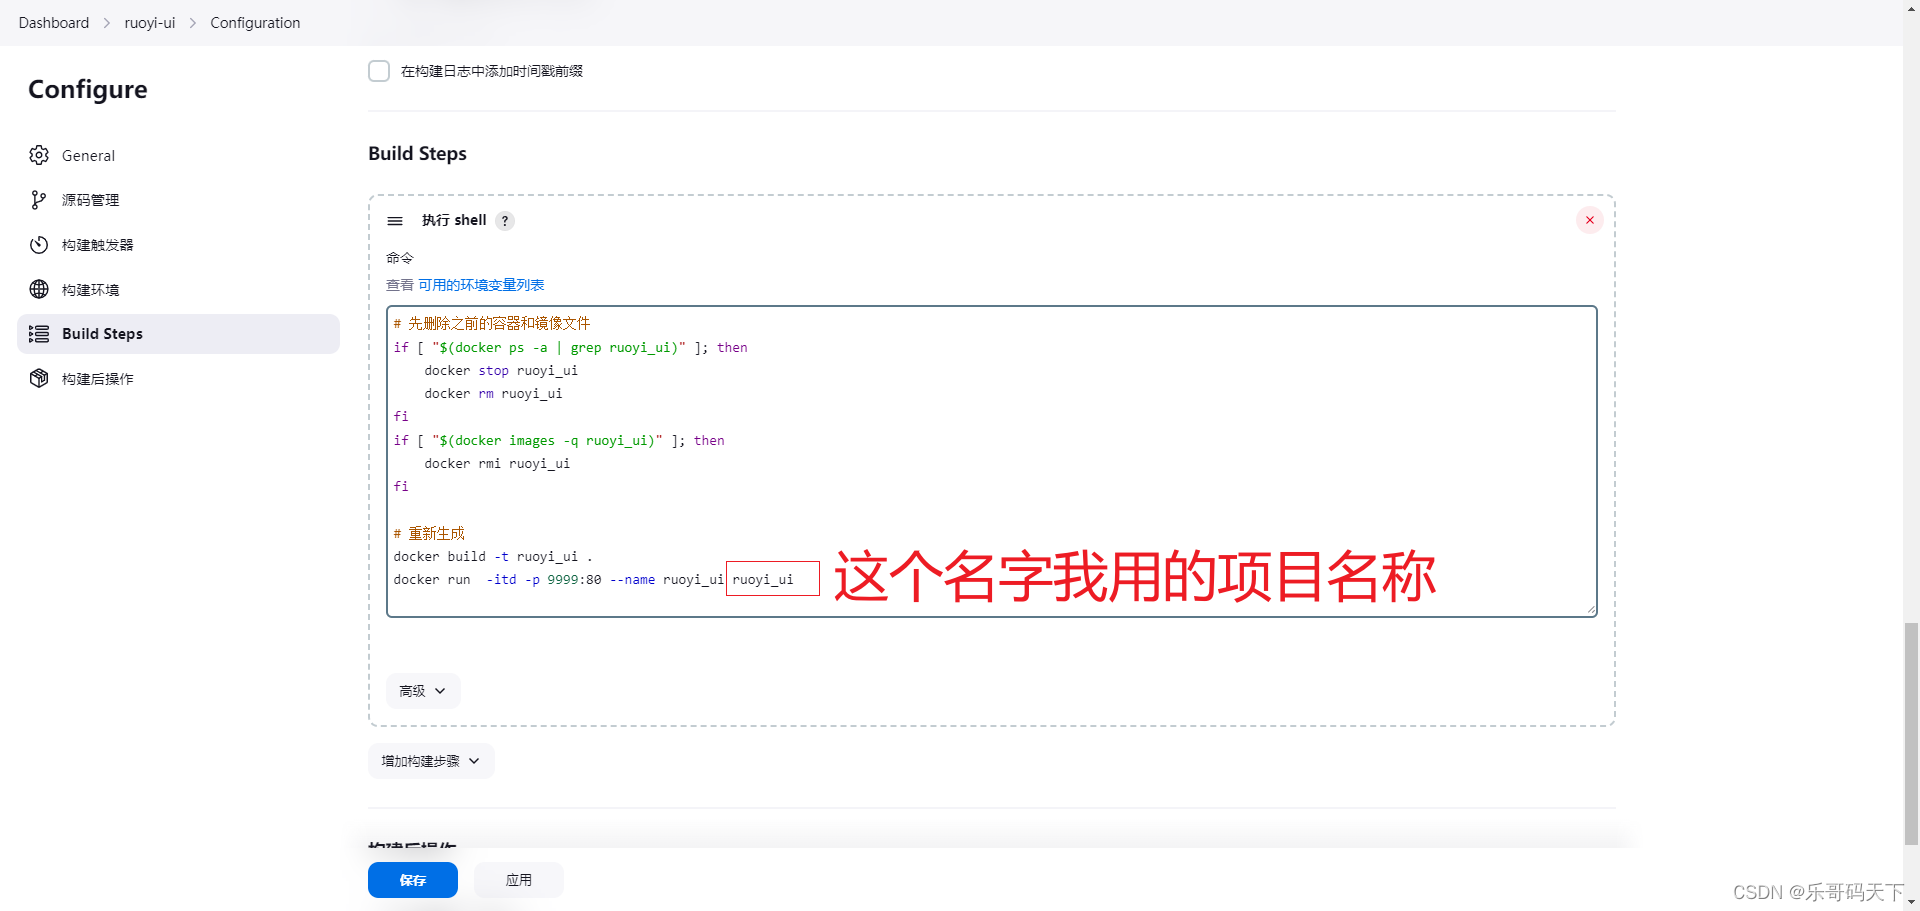Viewport: 1920px width, 911px height.
Task: Open the 增加构建步骤 dropdown
Action: pos(431,761)
